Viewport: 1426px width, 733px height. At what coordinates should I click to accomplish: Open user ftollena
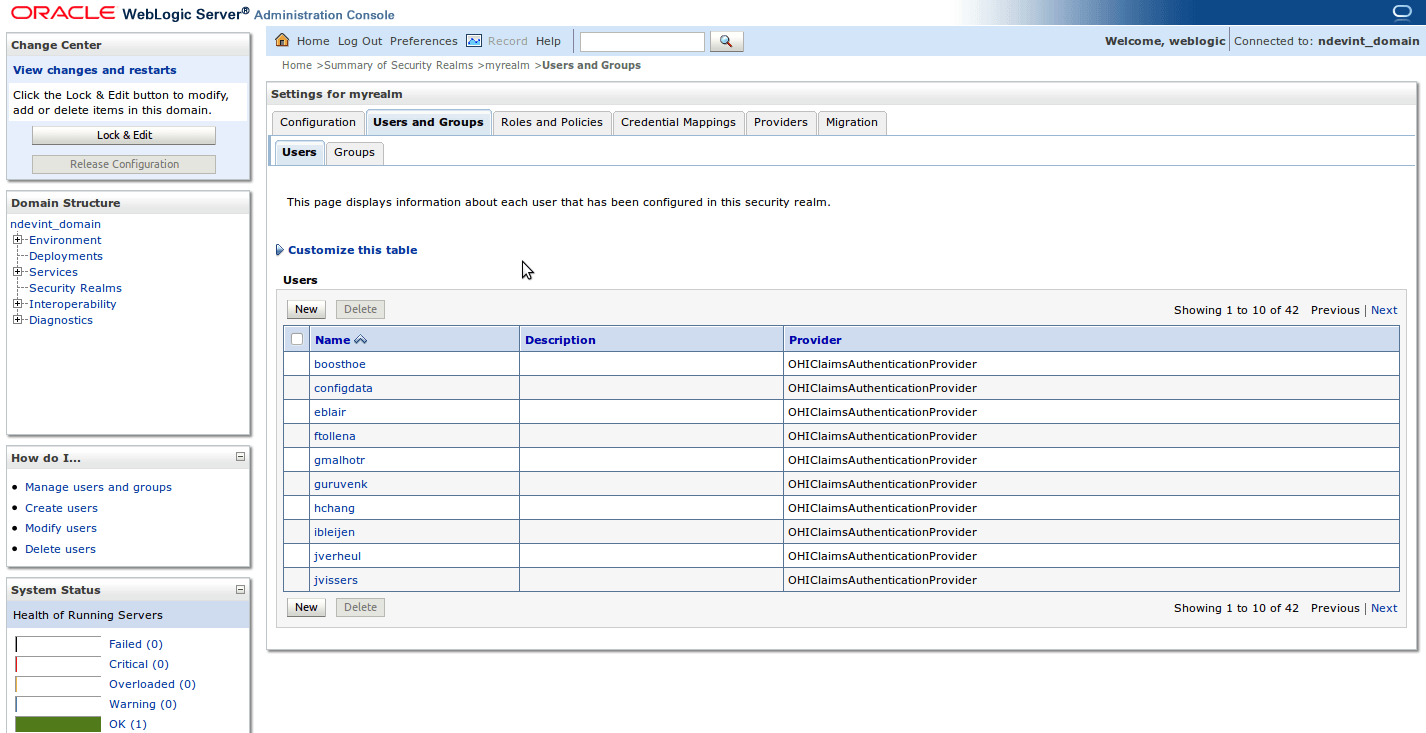coord(335,436)
